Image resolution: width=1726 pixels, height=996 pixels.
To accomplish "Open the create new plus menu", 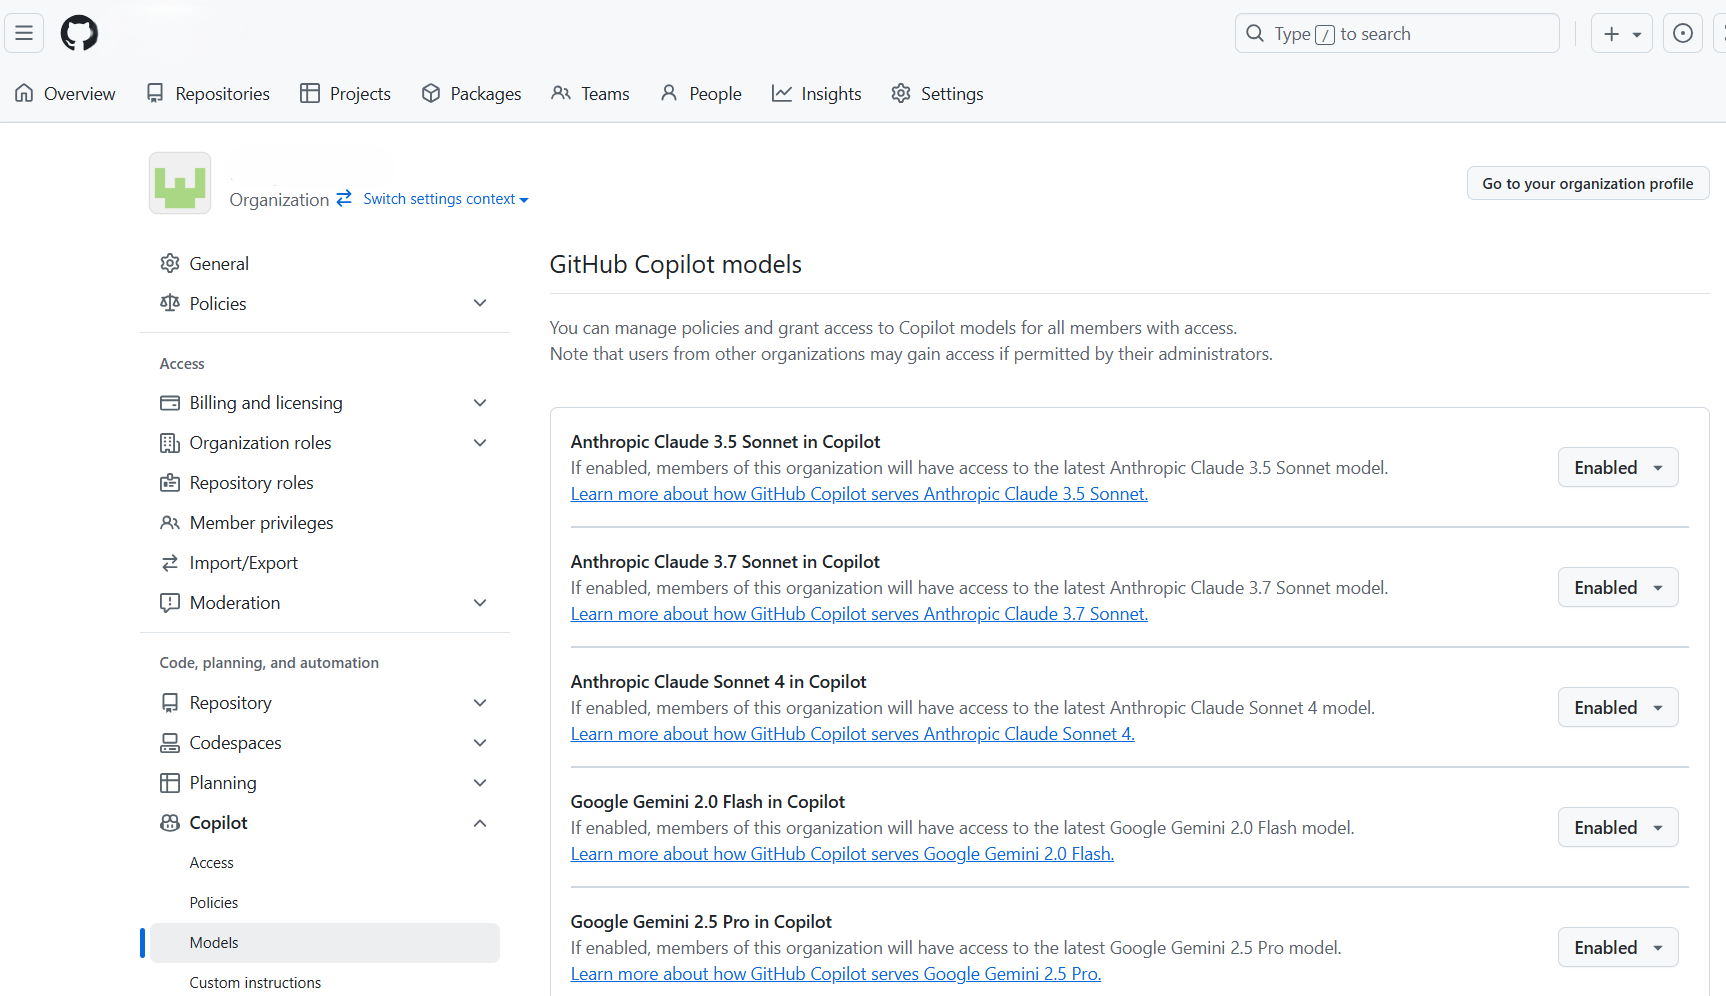I will (x=1621, y=33).
